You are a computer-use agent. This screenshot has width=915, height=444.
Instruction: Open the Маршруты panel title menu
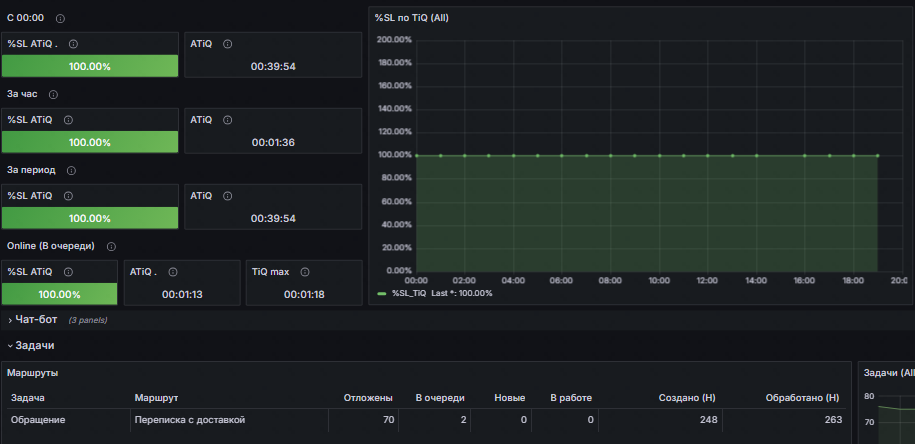33,373
